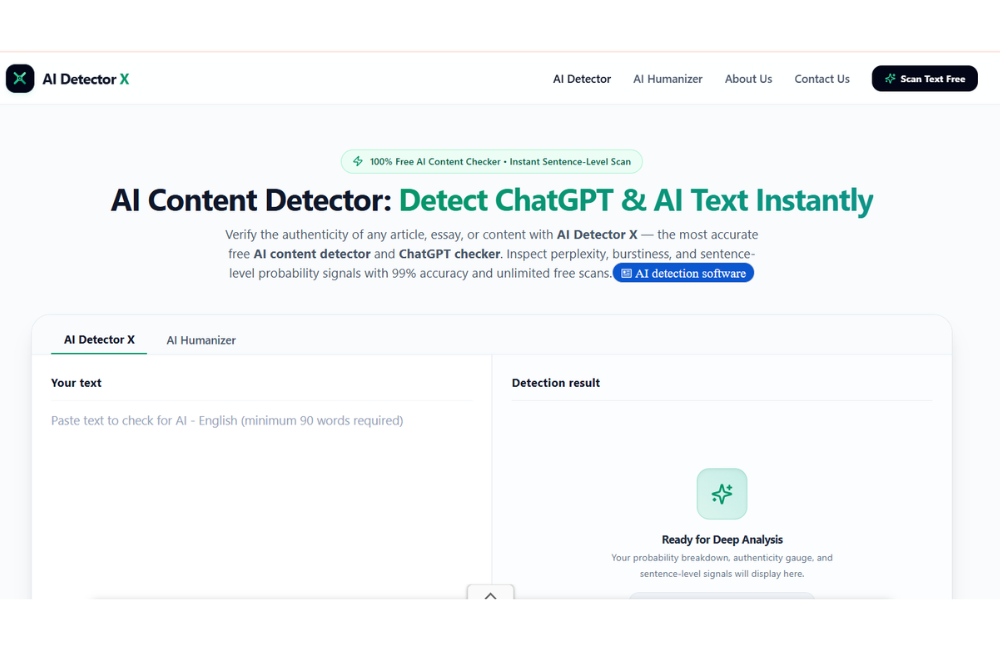This screenshot has height=650, width=1000.
Task: Open Contact Us in the header
Action: pos(821,79)
